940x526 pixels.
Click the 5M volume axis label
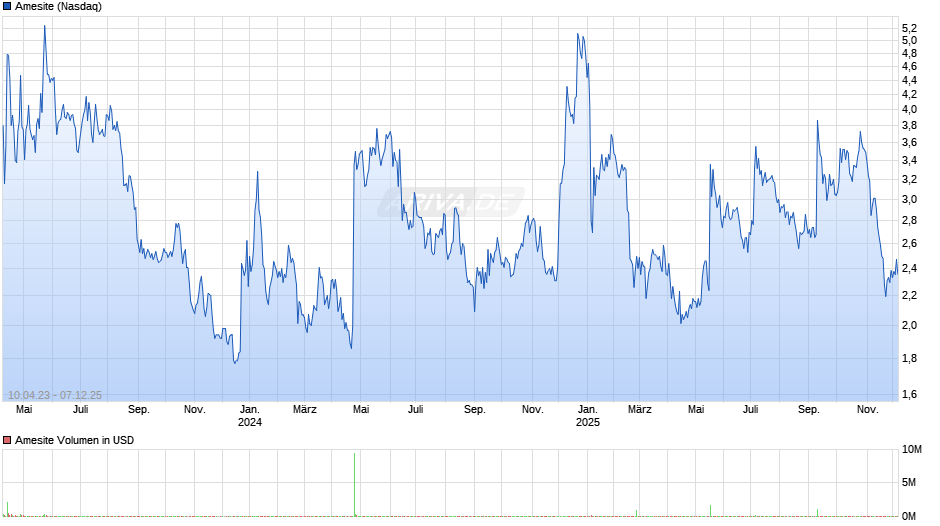pyautogui.click(x=909, y=483)
